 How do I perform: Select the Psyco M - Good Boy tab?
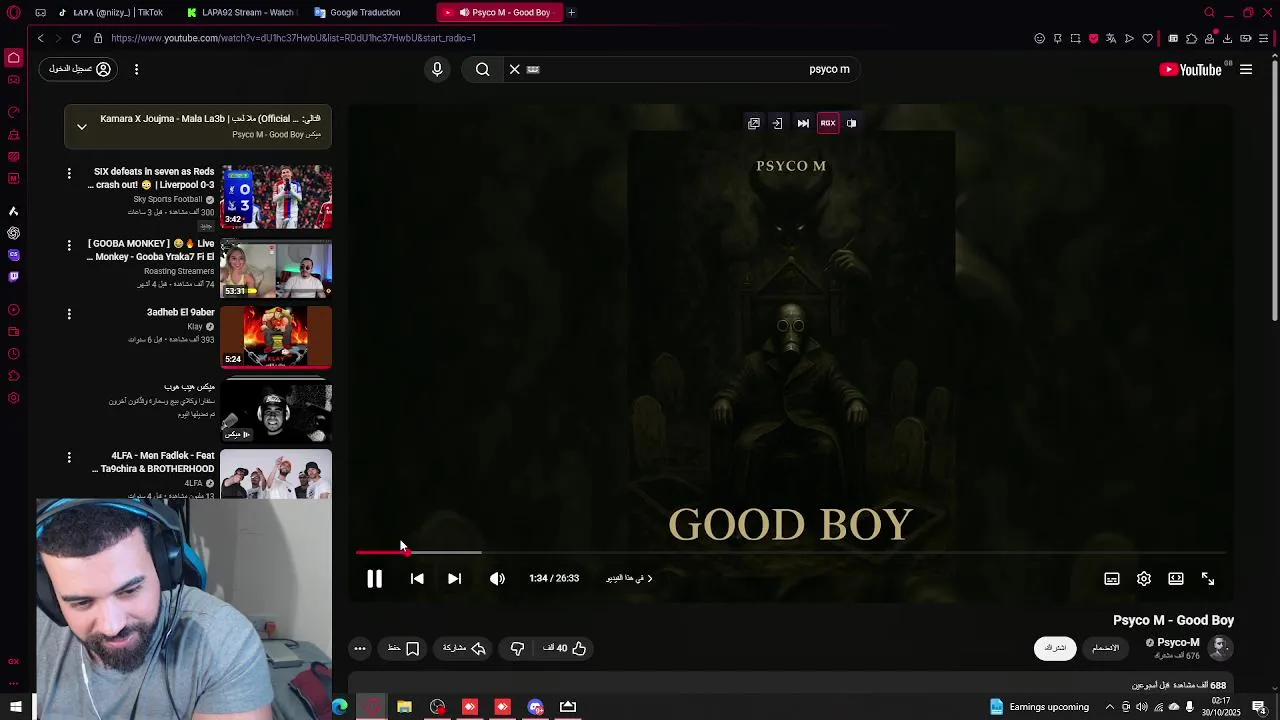tap(498, 12)
